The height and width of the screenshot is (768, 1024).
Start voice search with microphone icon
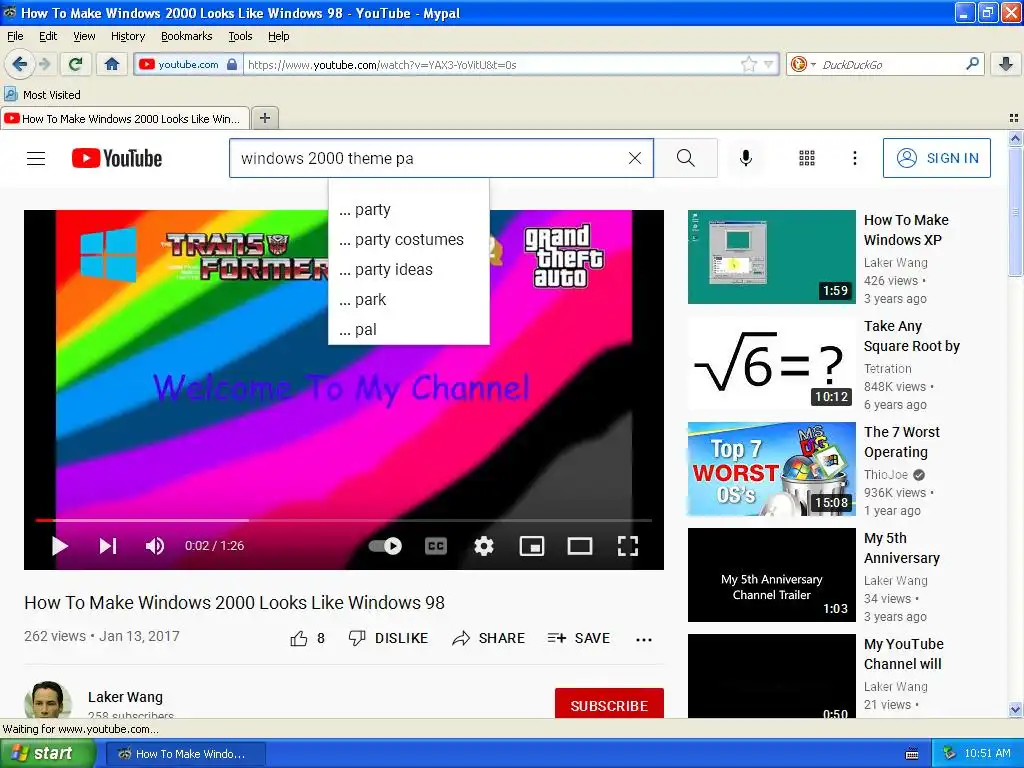[x=746, y=158]
